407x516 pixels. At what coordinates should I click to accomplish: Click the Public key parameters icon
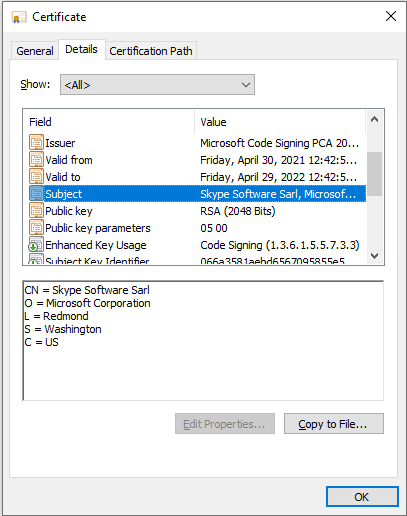(36, 228)
